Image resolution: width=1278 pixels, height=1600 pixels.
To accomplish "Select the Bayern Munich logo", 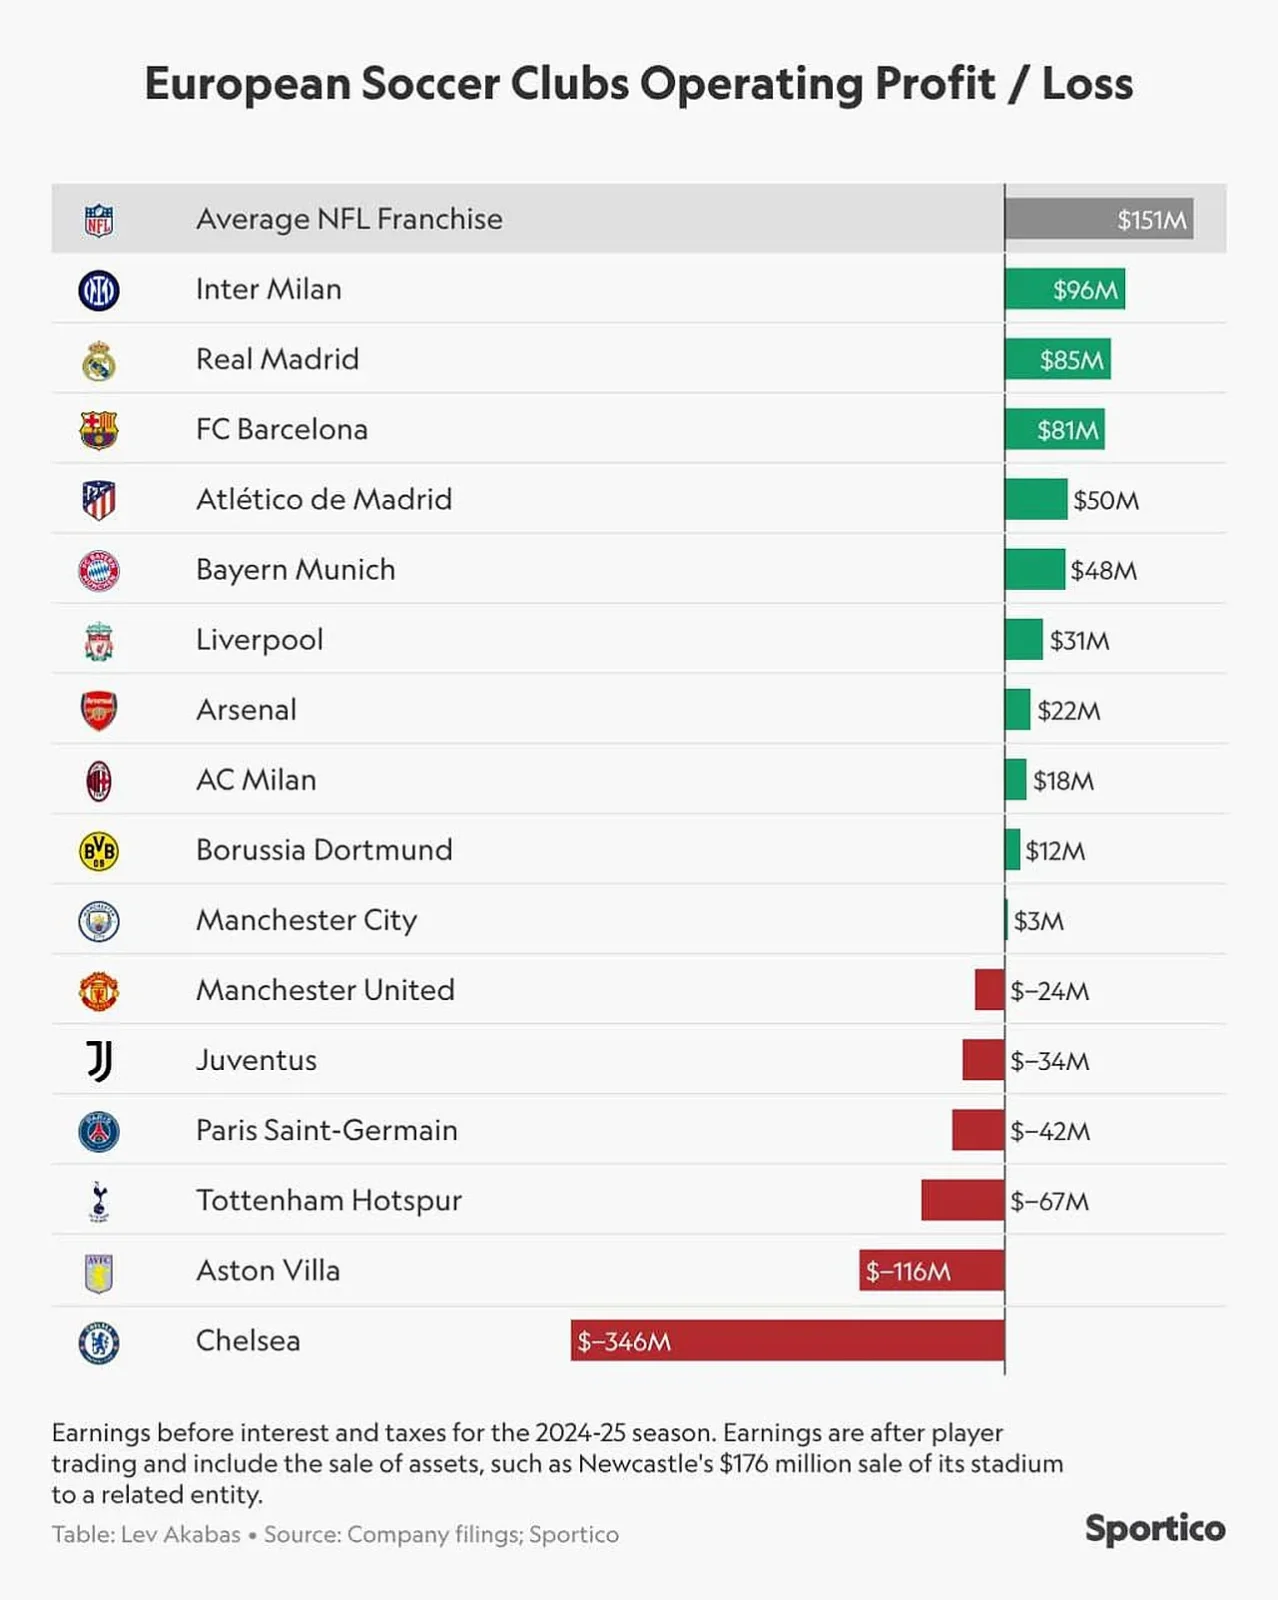I will click(x=99, y=571).
